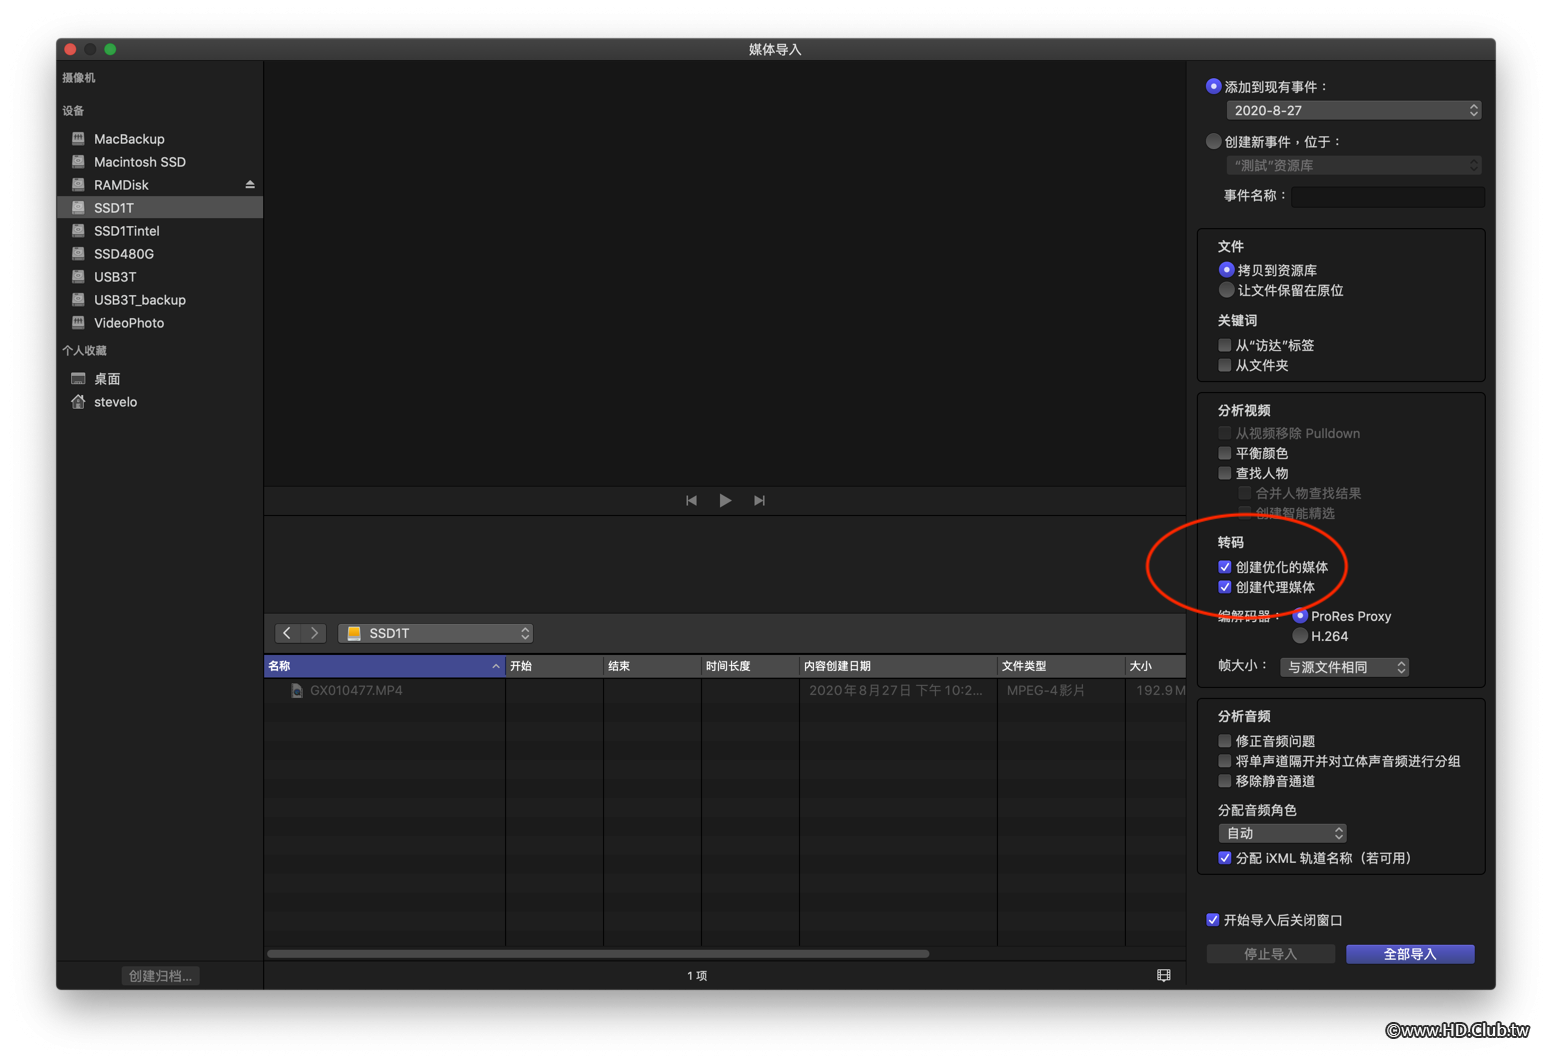
Task: Click the USB3T_backup drive icon
Action: 78,300
